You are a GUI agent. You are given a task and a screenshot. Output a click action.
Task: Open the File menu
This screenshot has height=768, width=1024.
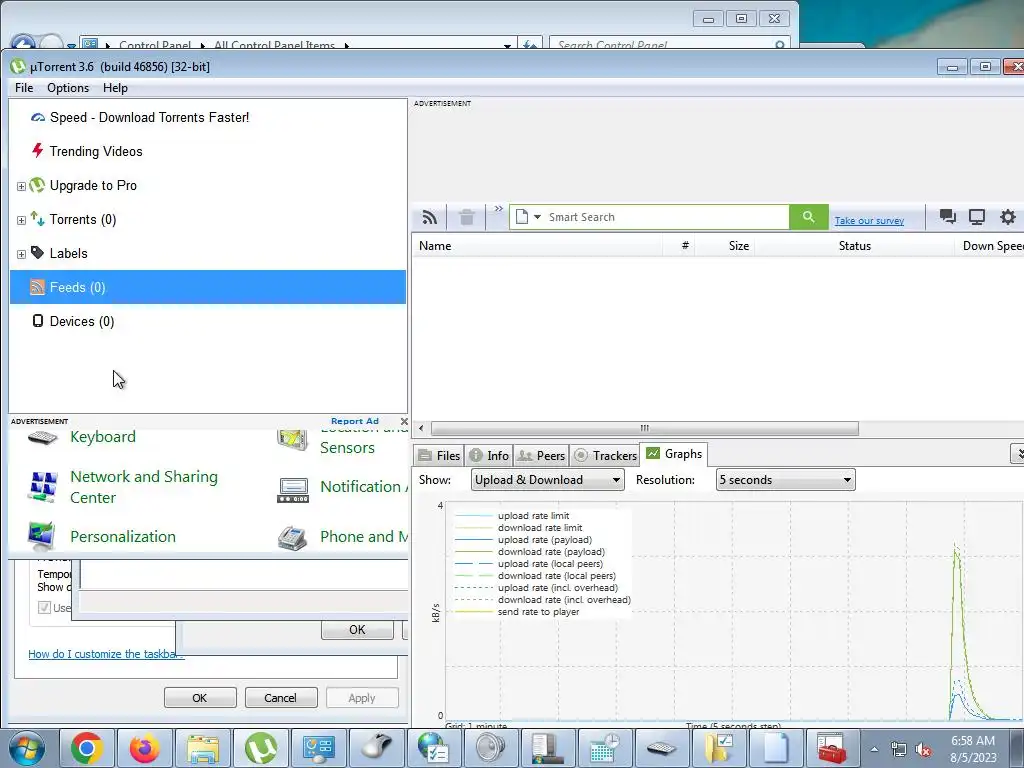tap(24, 88)
